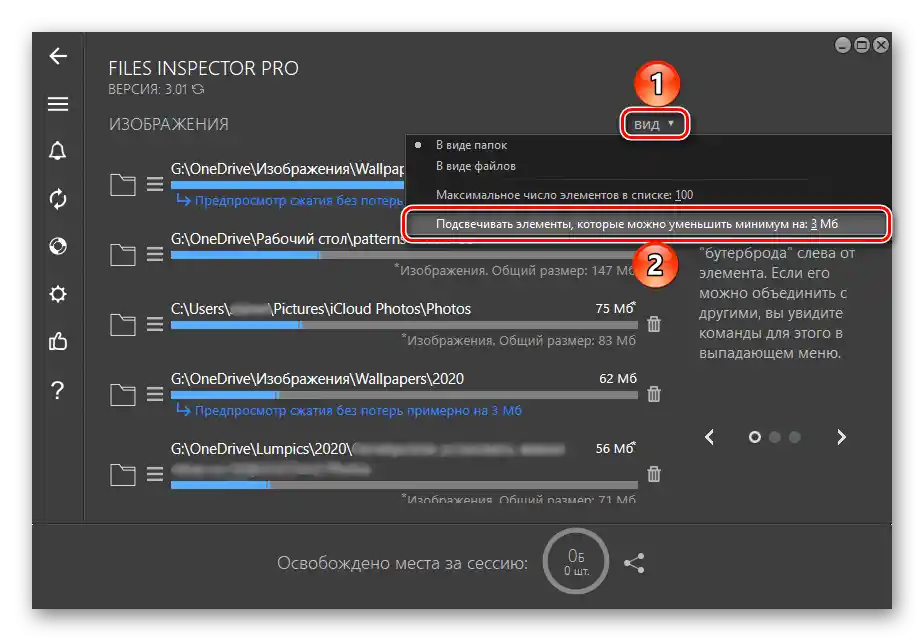Click folder icon of Wallpapers\2020 row
The image size is (924, 641).
click(x=123, y=394)
